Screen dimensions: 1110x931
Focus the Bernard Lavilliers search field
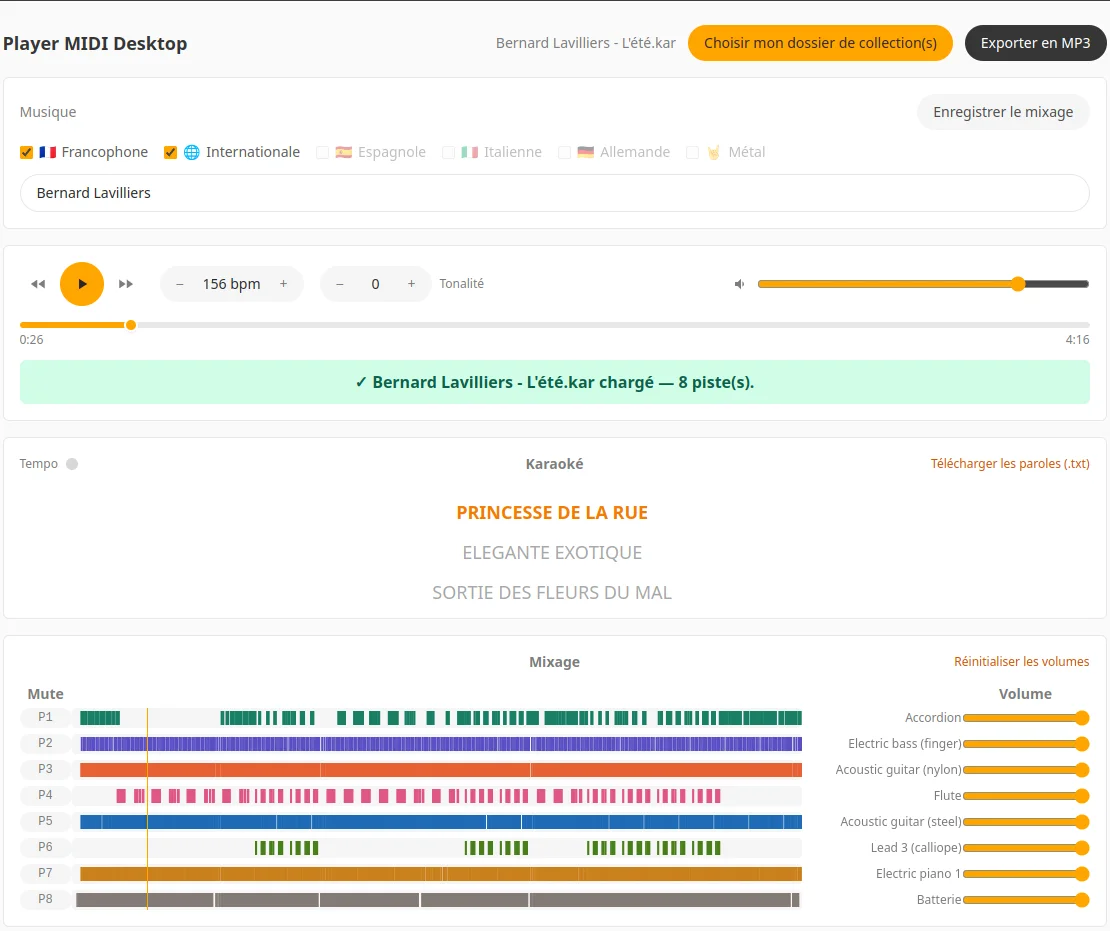point(554,193)
